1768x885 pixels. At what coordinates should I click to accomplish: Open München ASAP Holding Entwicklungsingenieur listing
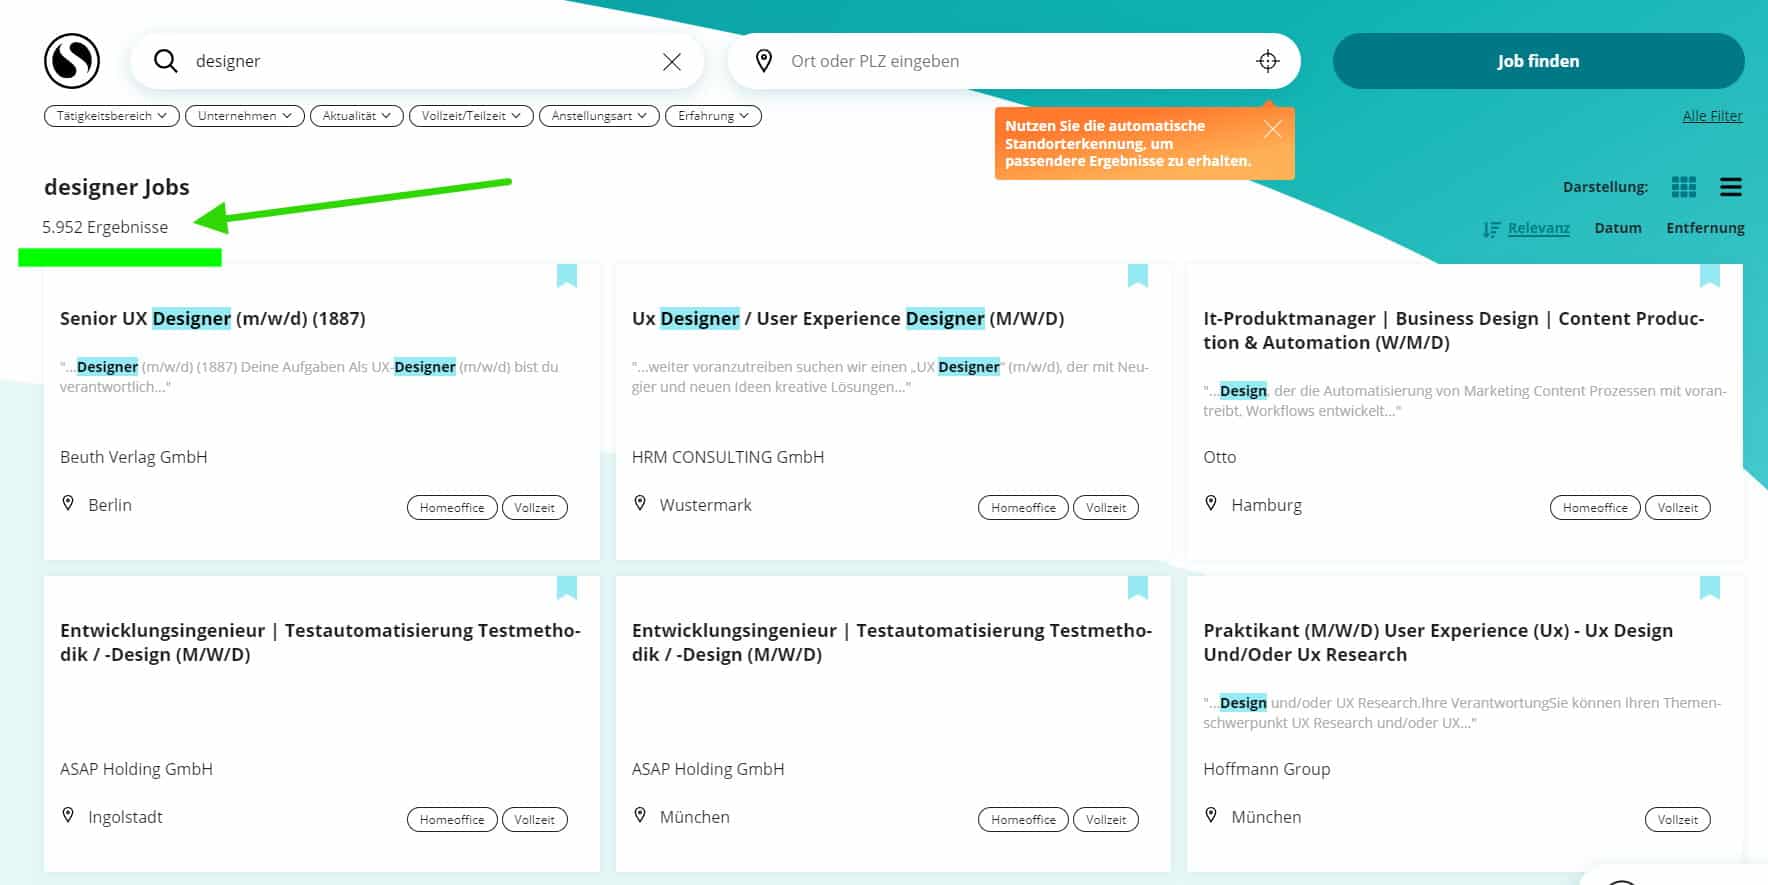point(892,642)
